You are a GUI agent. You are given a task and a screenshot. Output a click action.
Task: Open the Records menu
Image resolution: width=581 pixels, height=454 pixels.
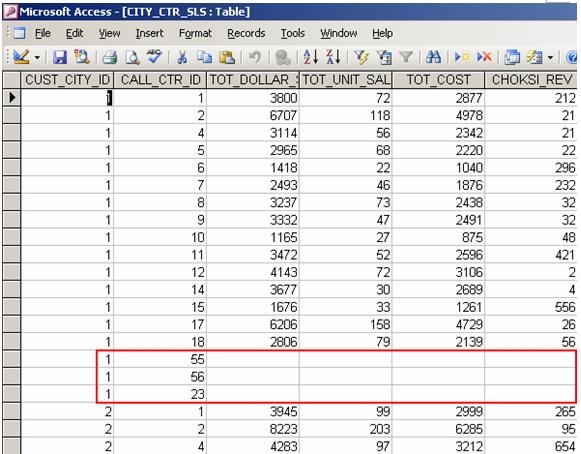point(246,33)
